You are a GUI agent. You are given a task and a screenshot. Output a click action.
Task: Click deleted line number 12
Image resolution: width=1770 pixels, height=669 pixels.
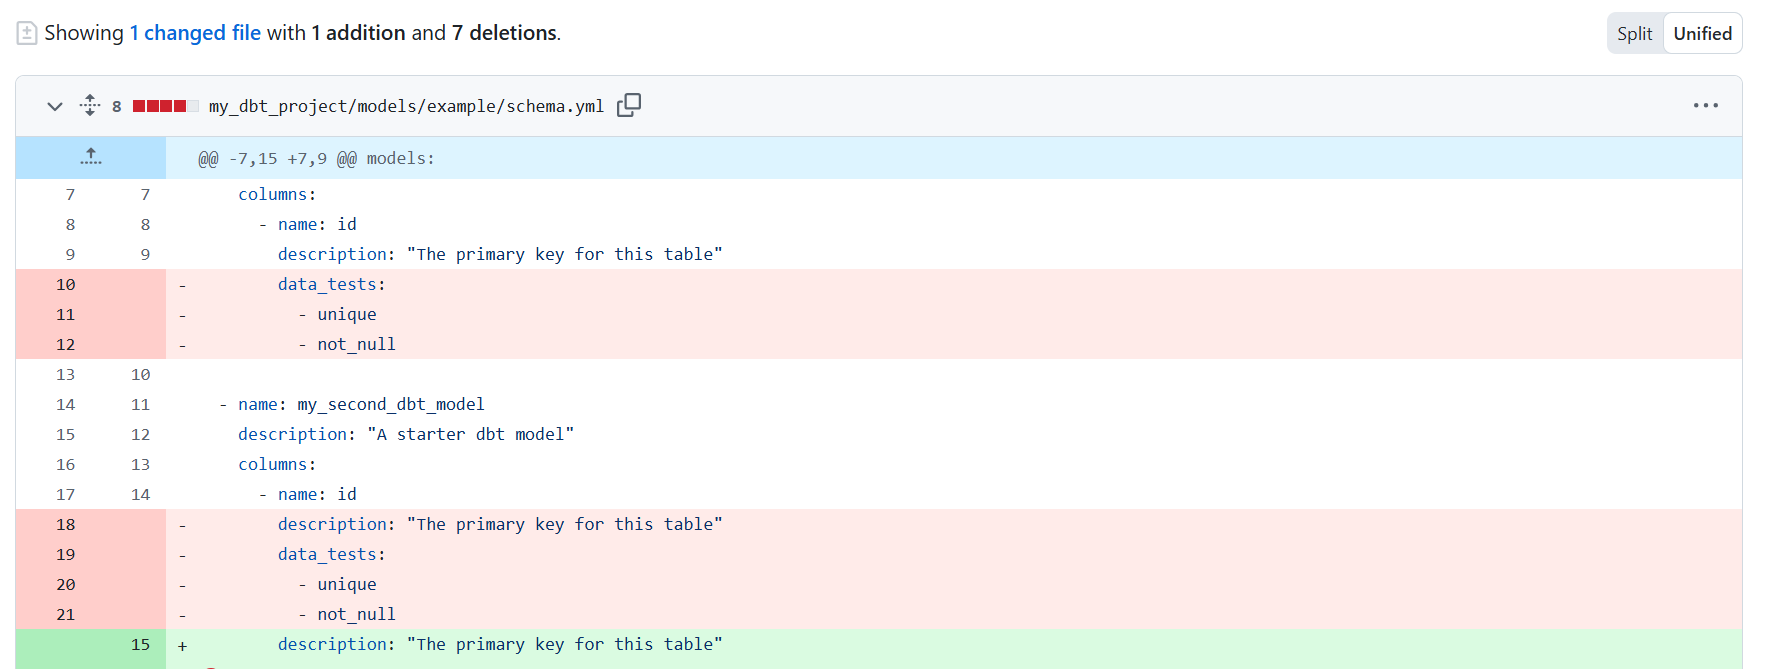65,344
